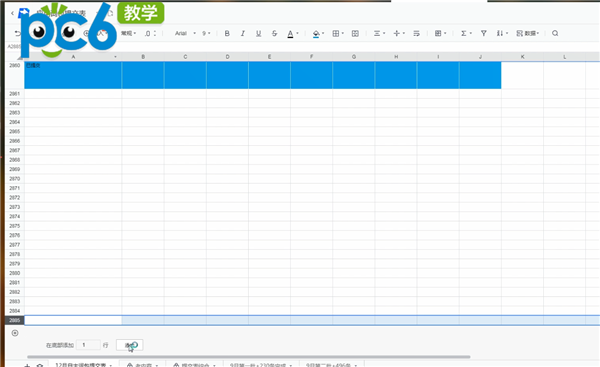The height and width of the screenshot is (367, 600).
Task: Open sort icon
Action: coord(500,33)
